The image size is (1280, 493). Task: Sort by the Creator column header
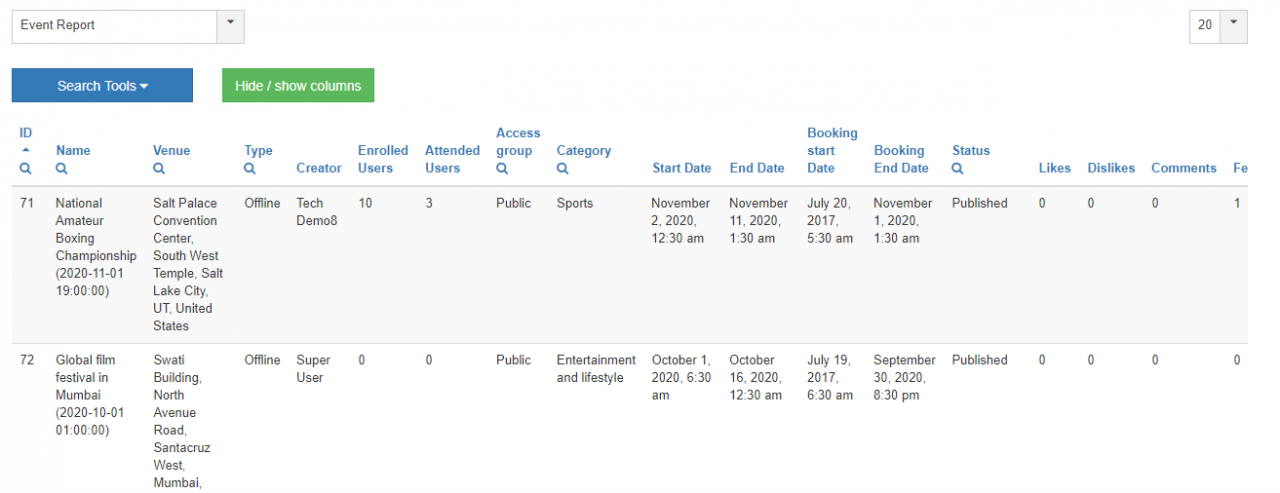pyautogui.click(x=319, y=168)
